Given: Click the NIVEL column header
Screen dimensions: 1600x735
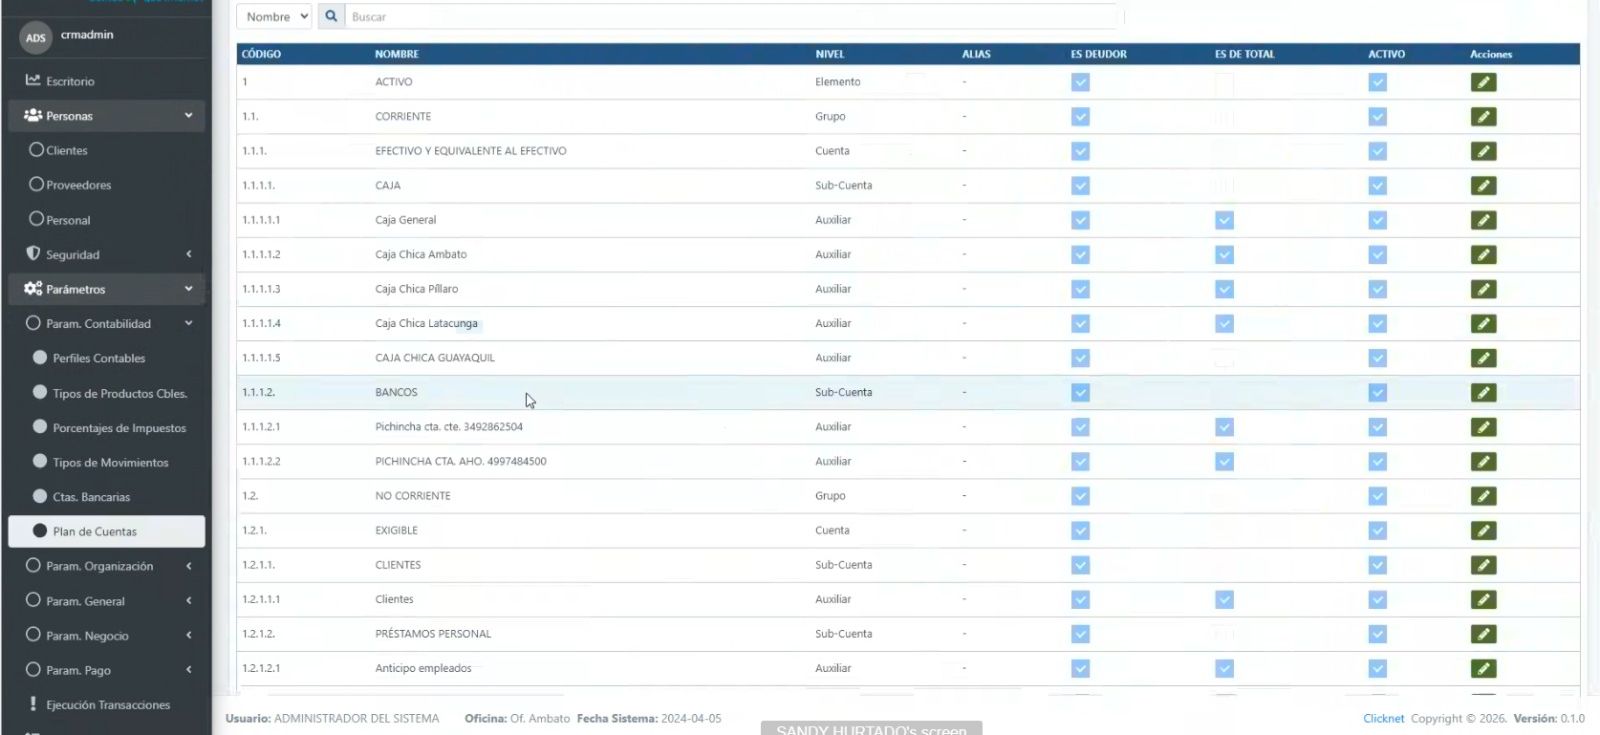Looking at the screenshot, I should click(x=829, y=54).
